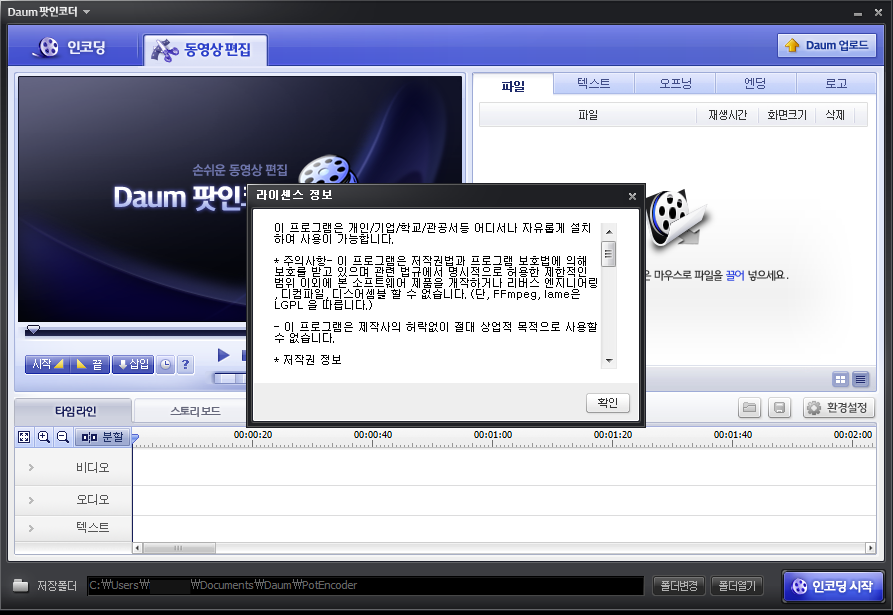This screenshot has height=615, width=893.
Task: Click the clock time icon button
Action: click(165, 364)
